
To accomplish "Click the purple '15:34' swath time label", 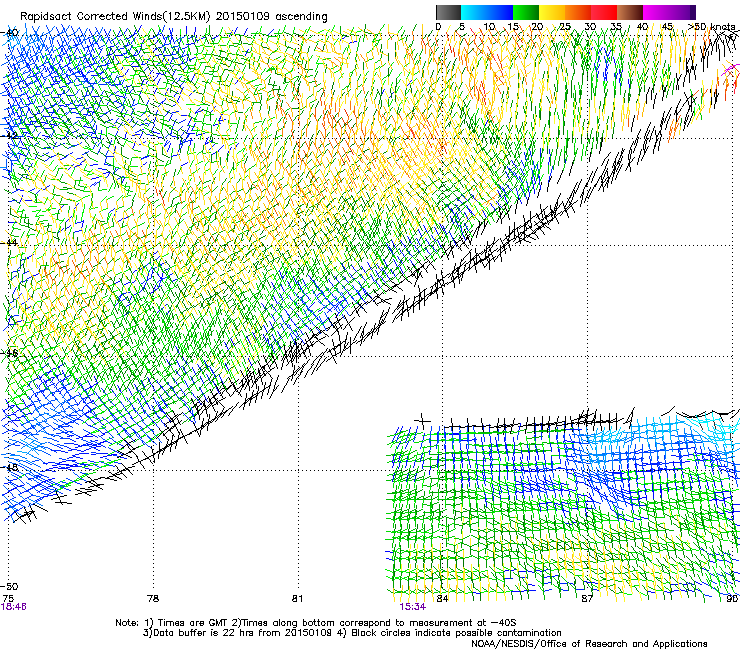I will tap(412, 607).
